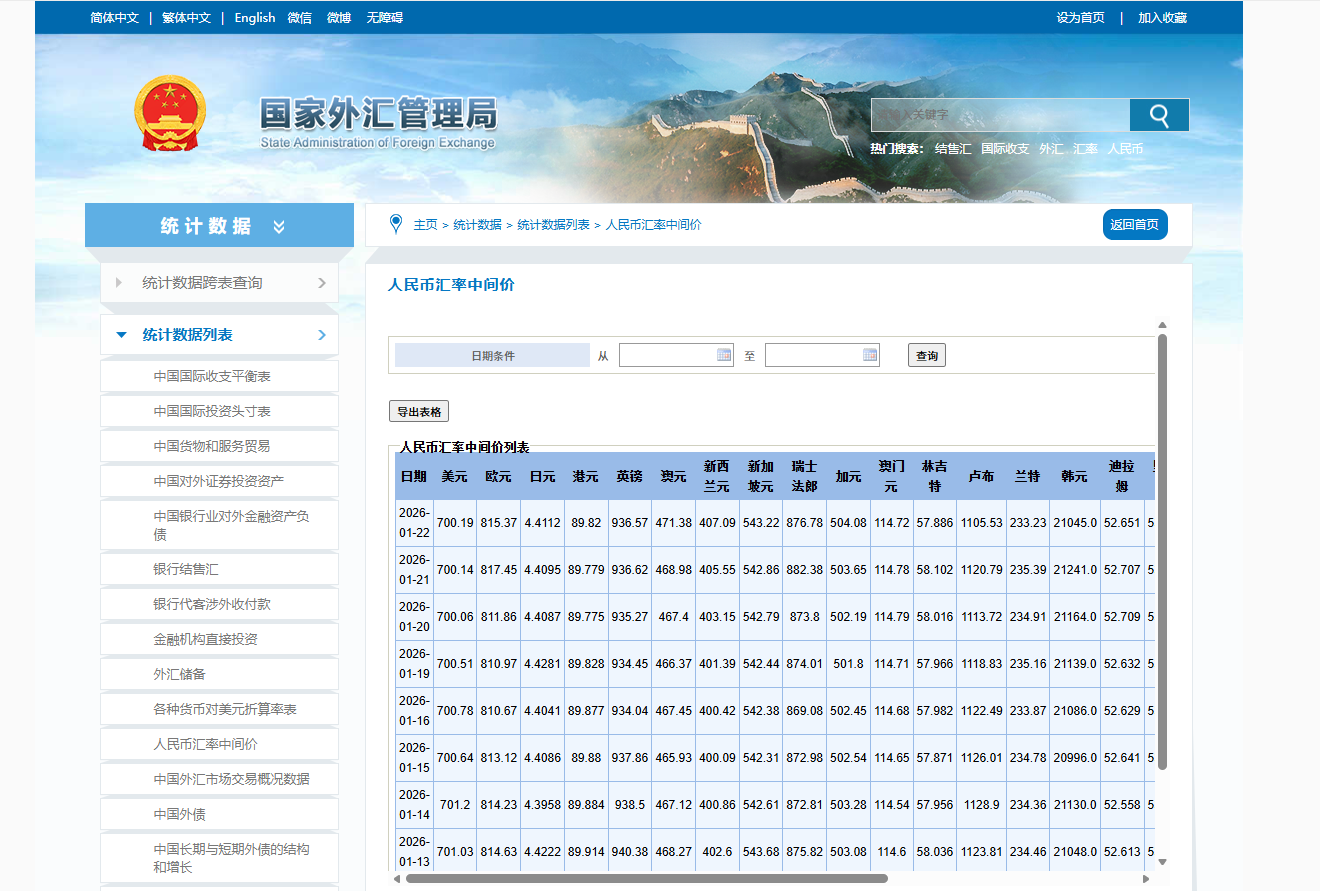The width and height of the screenshot is (1320, 891).
Task: Click the 统计数据列表 breadcrumb link
Action: click(x=553, y=225)
